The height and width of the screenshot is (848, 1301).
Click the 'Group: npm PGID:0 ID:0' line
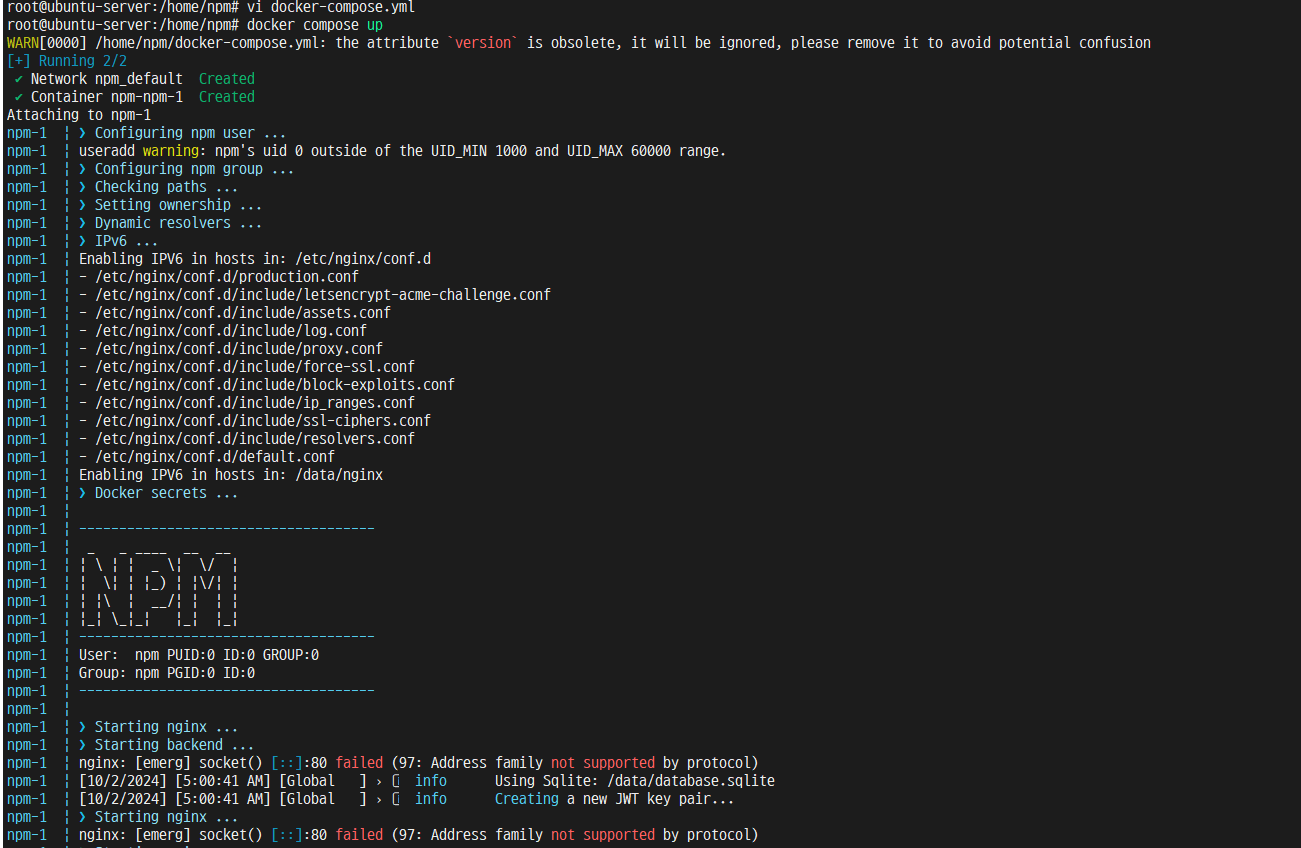point(167,673)
